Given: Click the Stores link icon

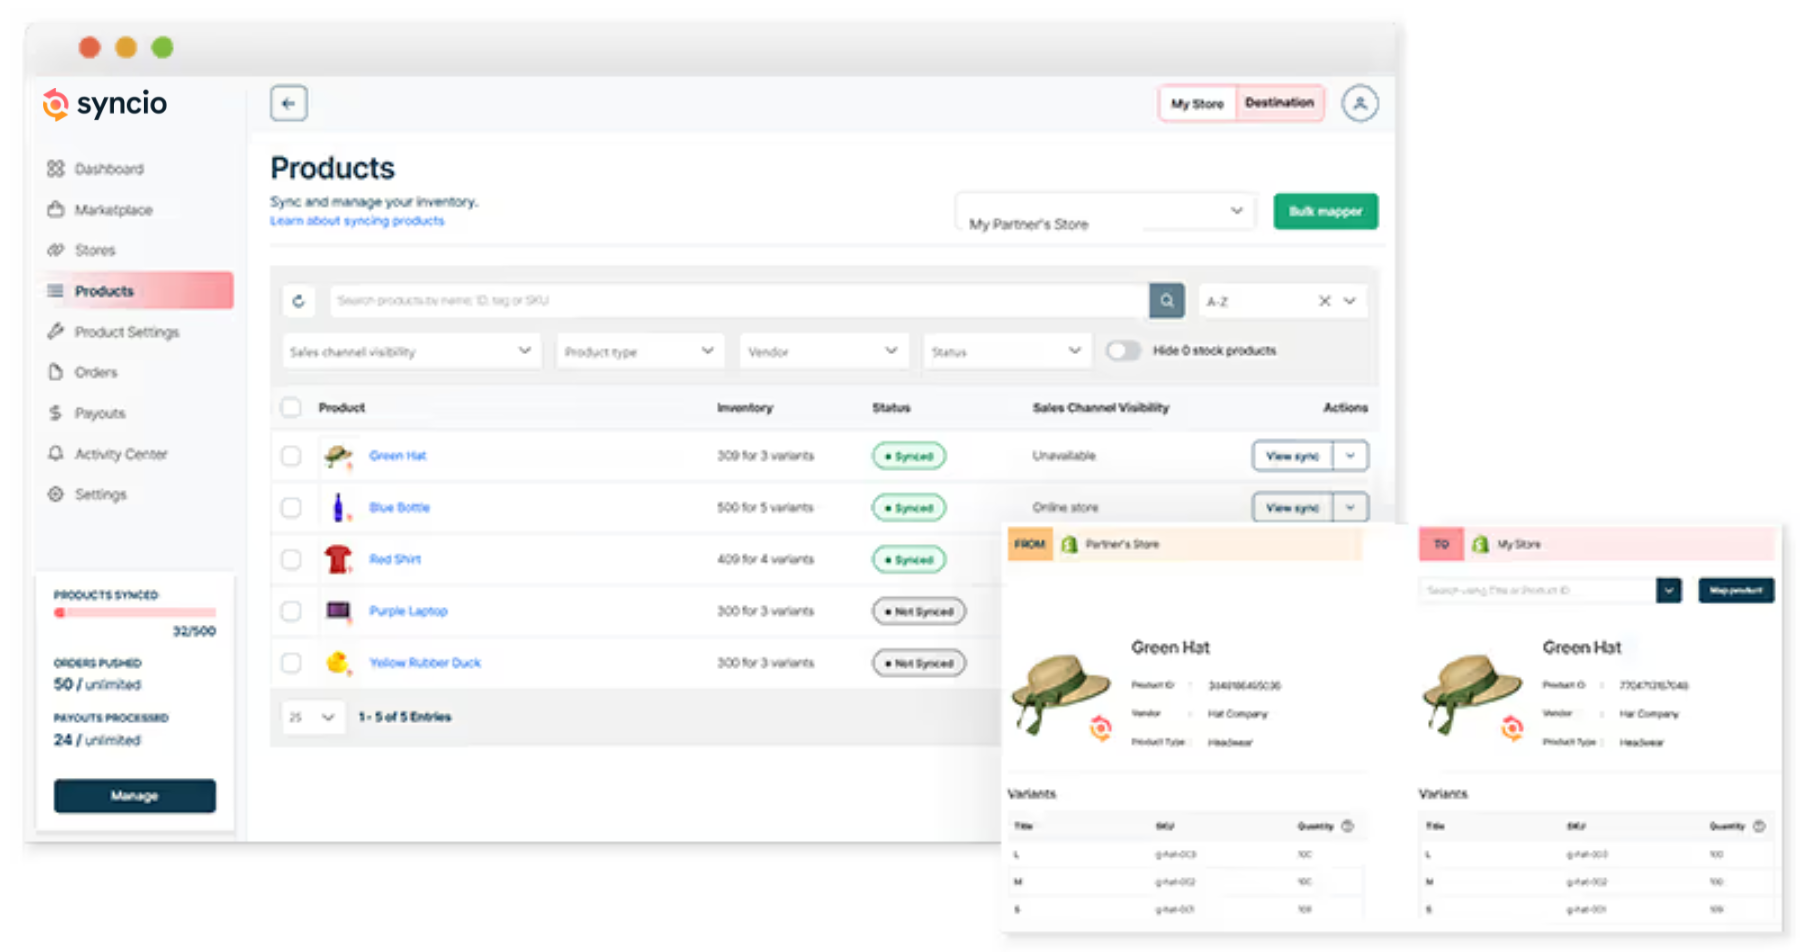Looking at the screenshot, I should pyautogui.click(x=56, y=250).
